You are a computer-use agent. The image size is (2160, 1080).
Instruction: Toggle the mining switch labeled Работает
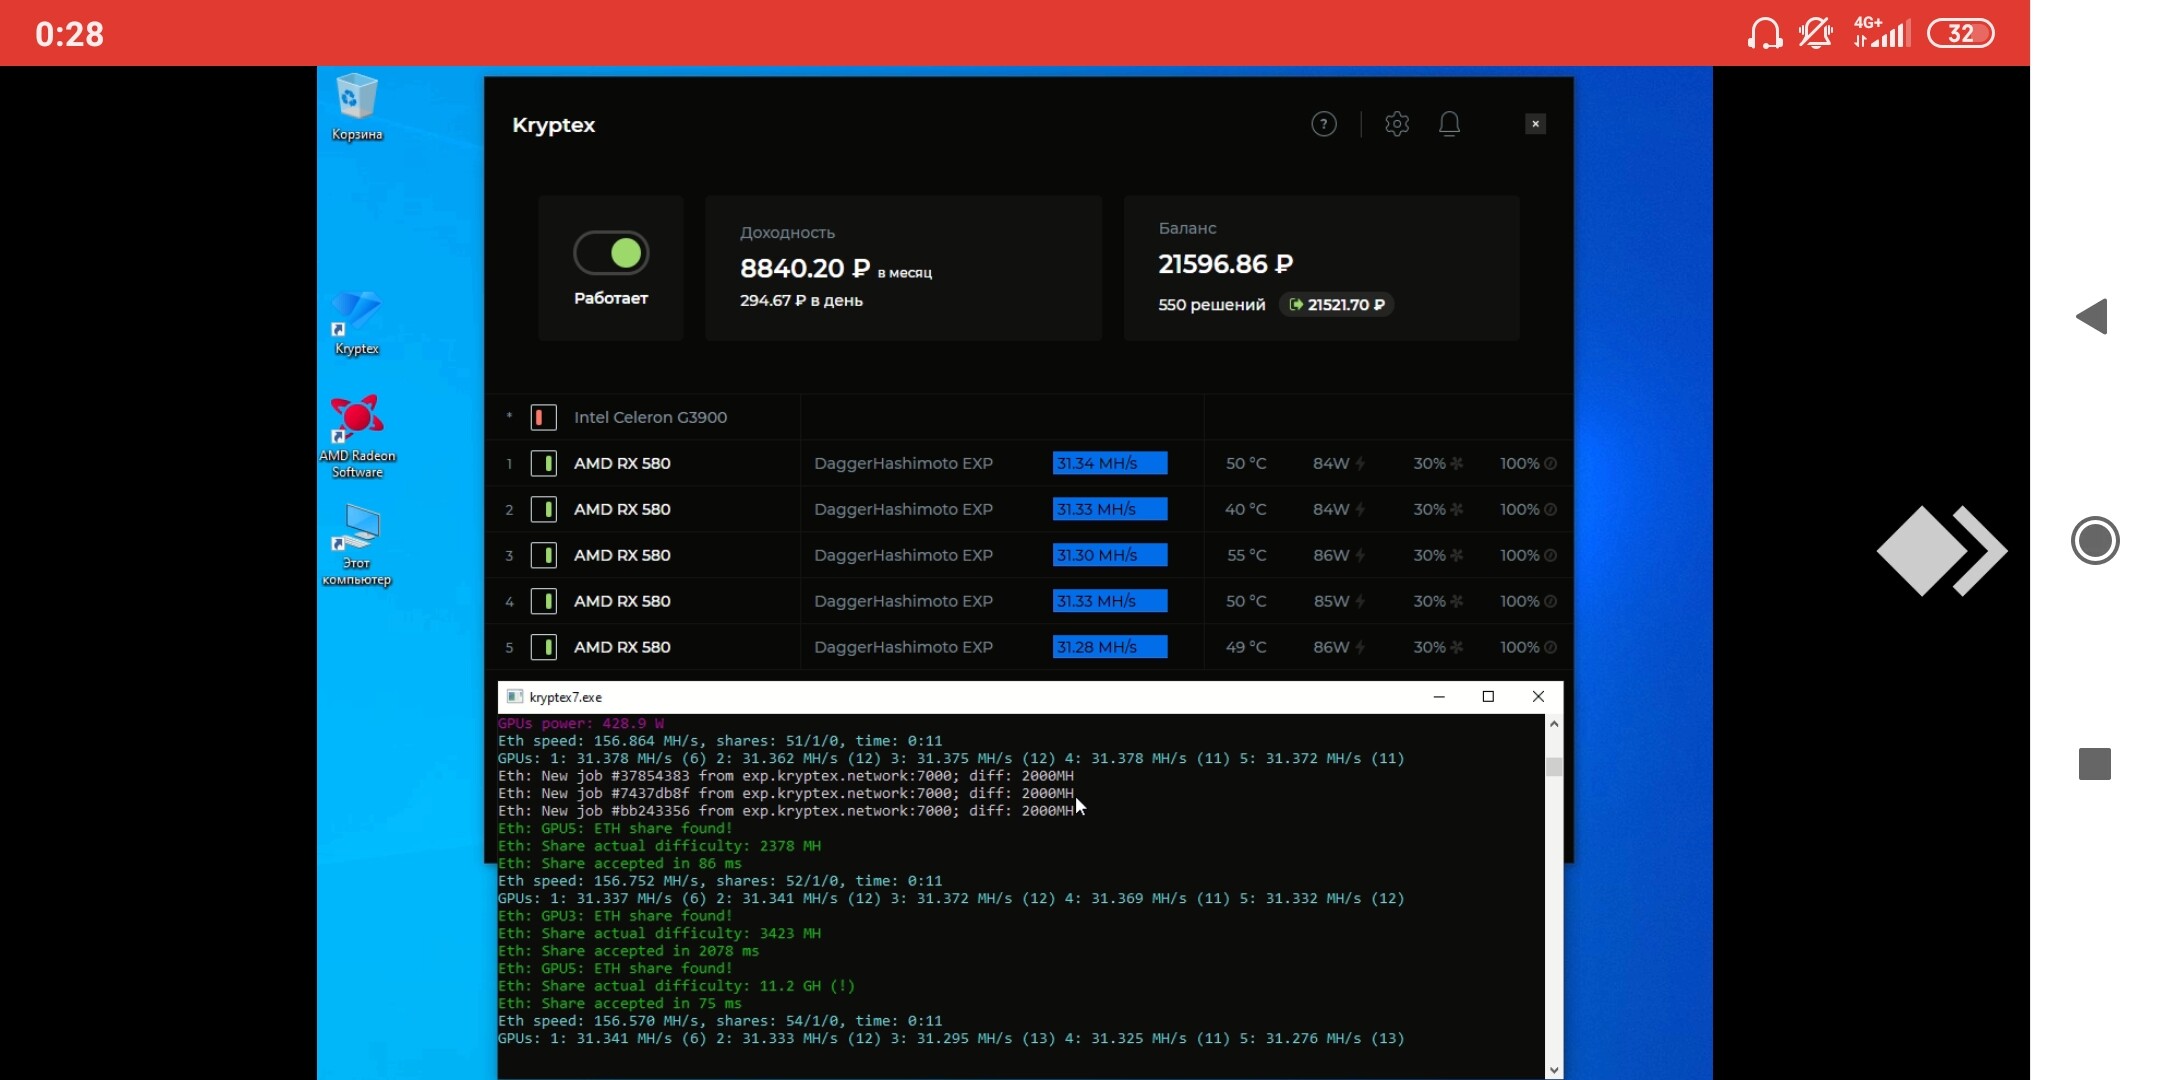[611, 253]
